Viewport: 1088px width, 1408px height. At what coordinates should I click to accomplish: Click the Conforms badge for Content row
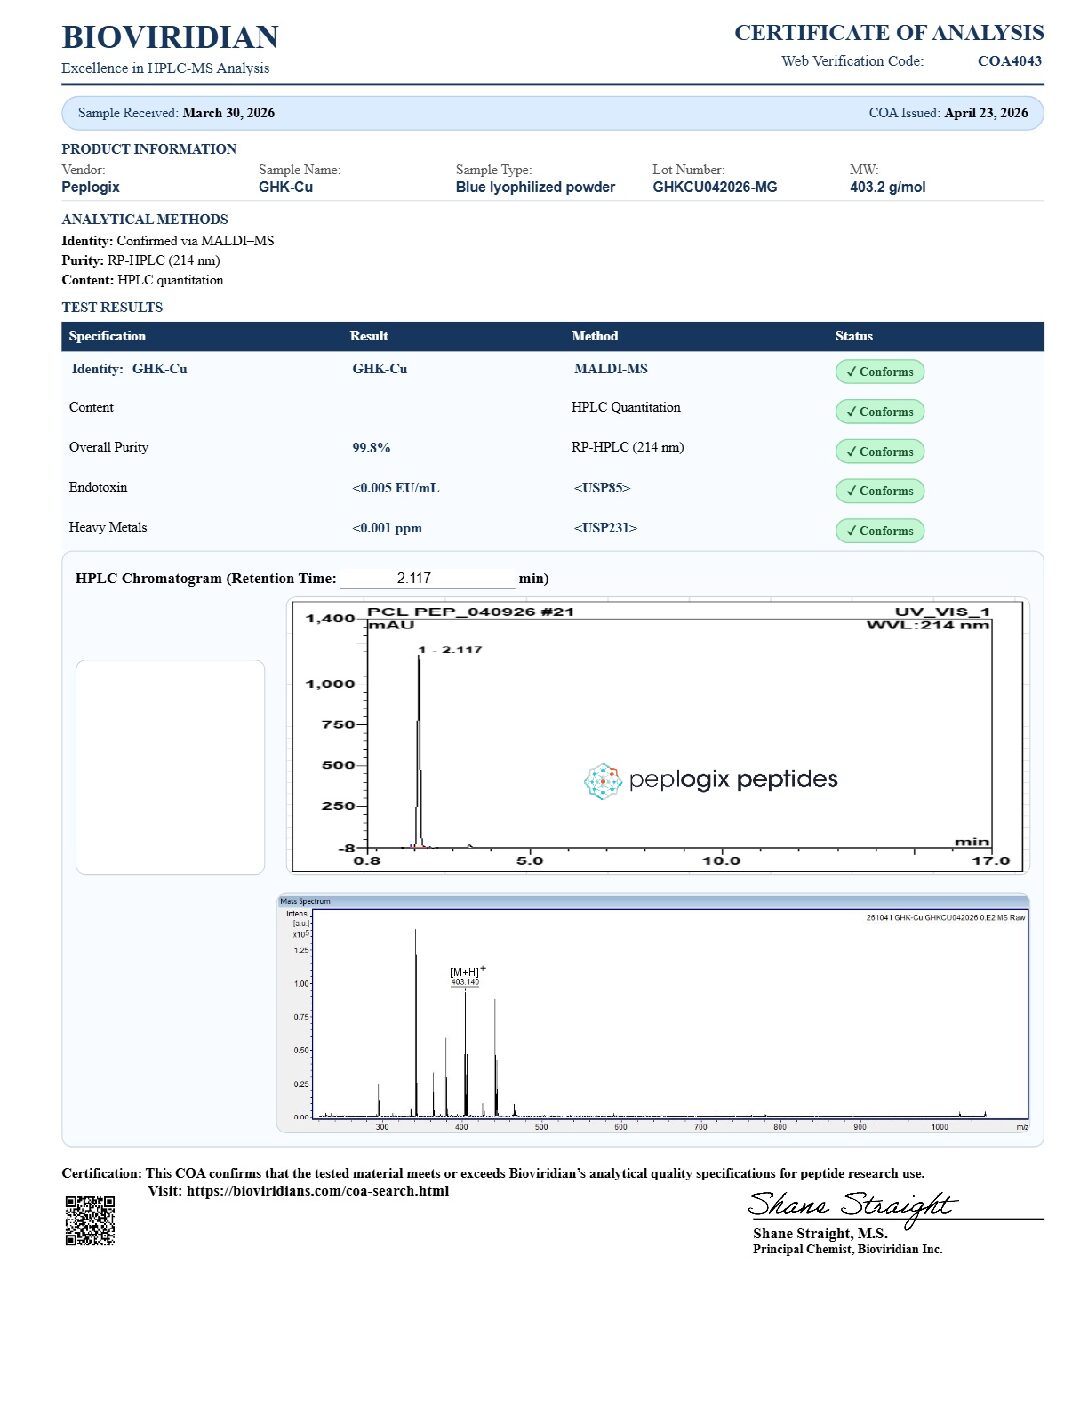pyautogui.click(x=880, y=412)
